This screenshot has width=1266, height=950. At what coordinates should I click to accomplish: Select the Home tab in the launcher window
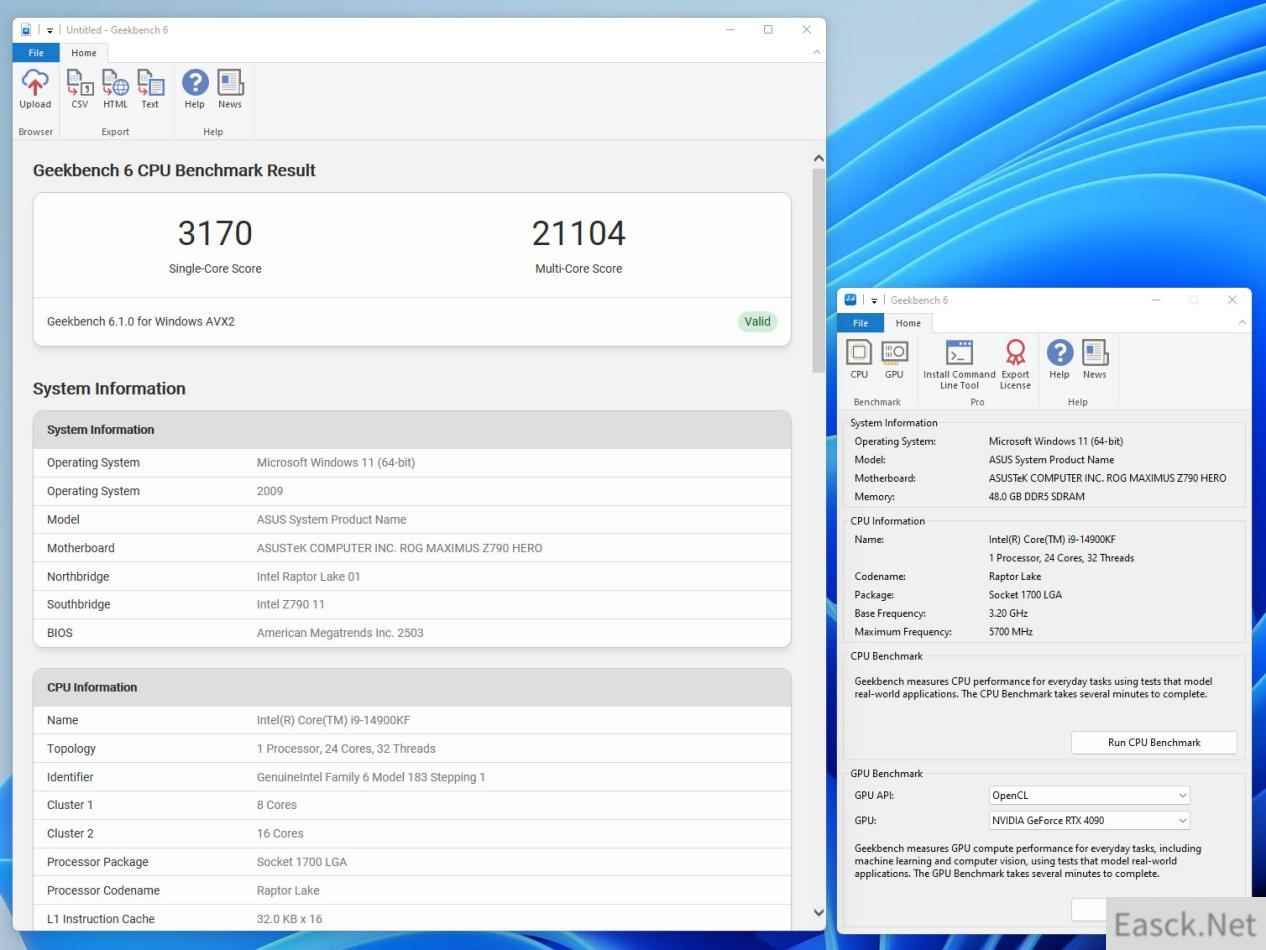click(x=908, y=323)
